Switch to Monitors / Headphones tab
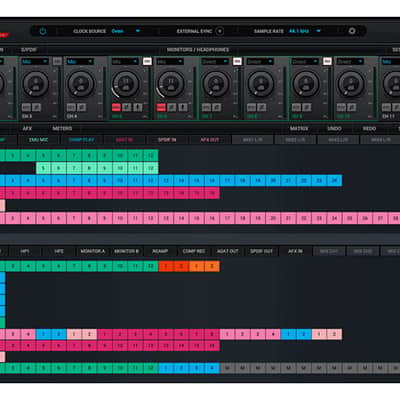This screenshot has height=400, width=400. pos(198,50)
